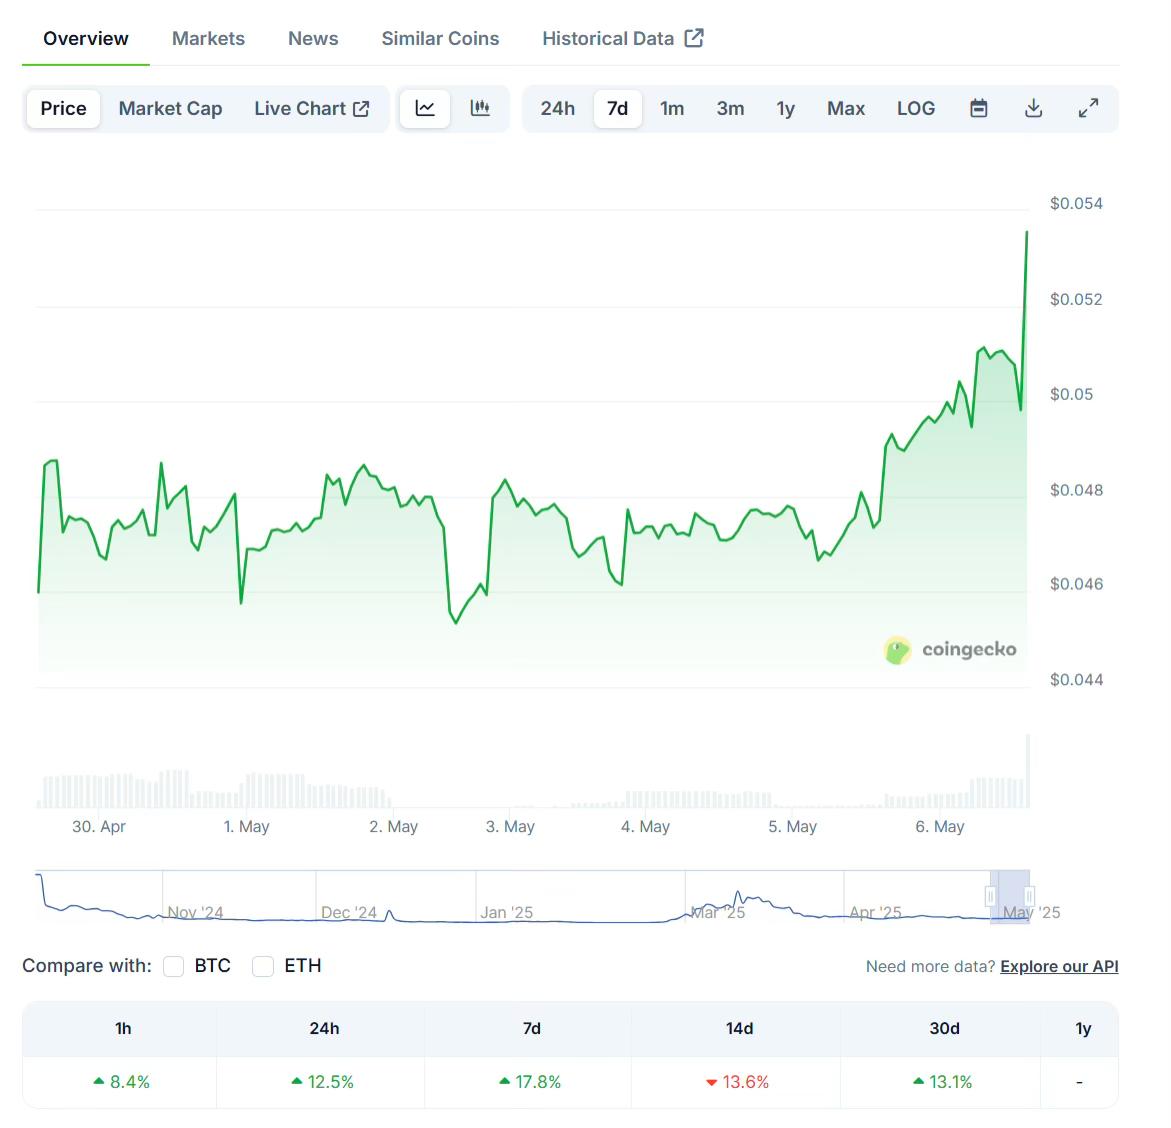Choose the Max time range
This screenshot has height=1128, width=1171.
(845, 108)
